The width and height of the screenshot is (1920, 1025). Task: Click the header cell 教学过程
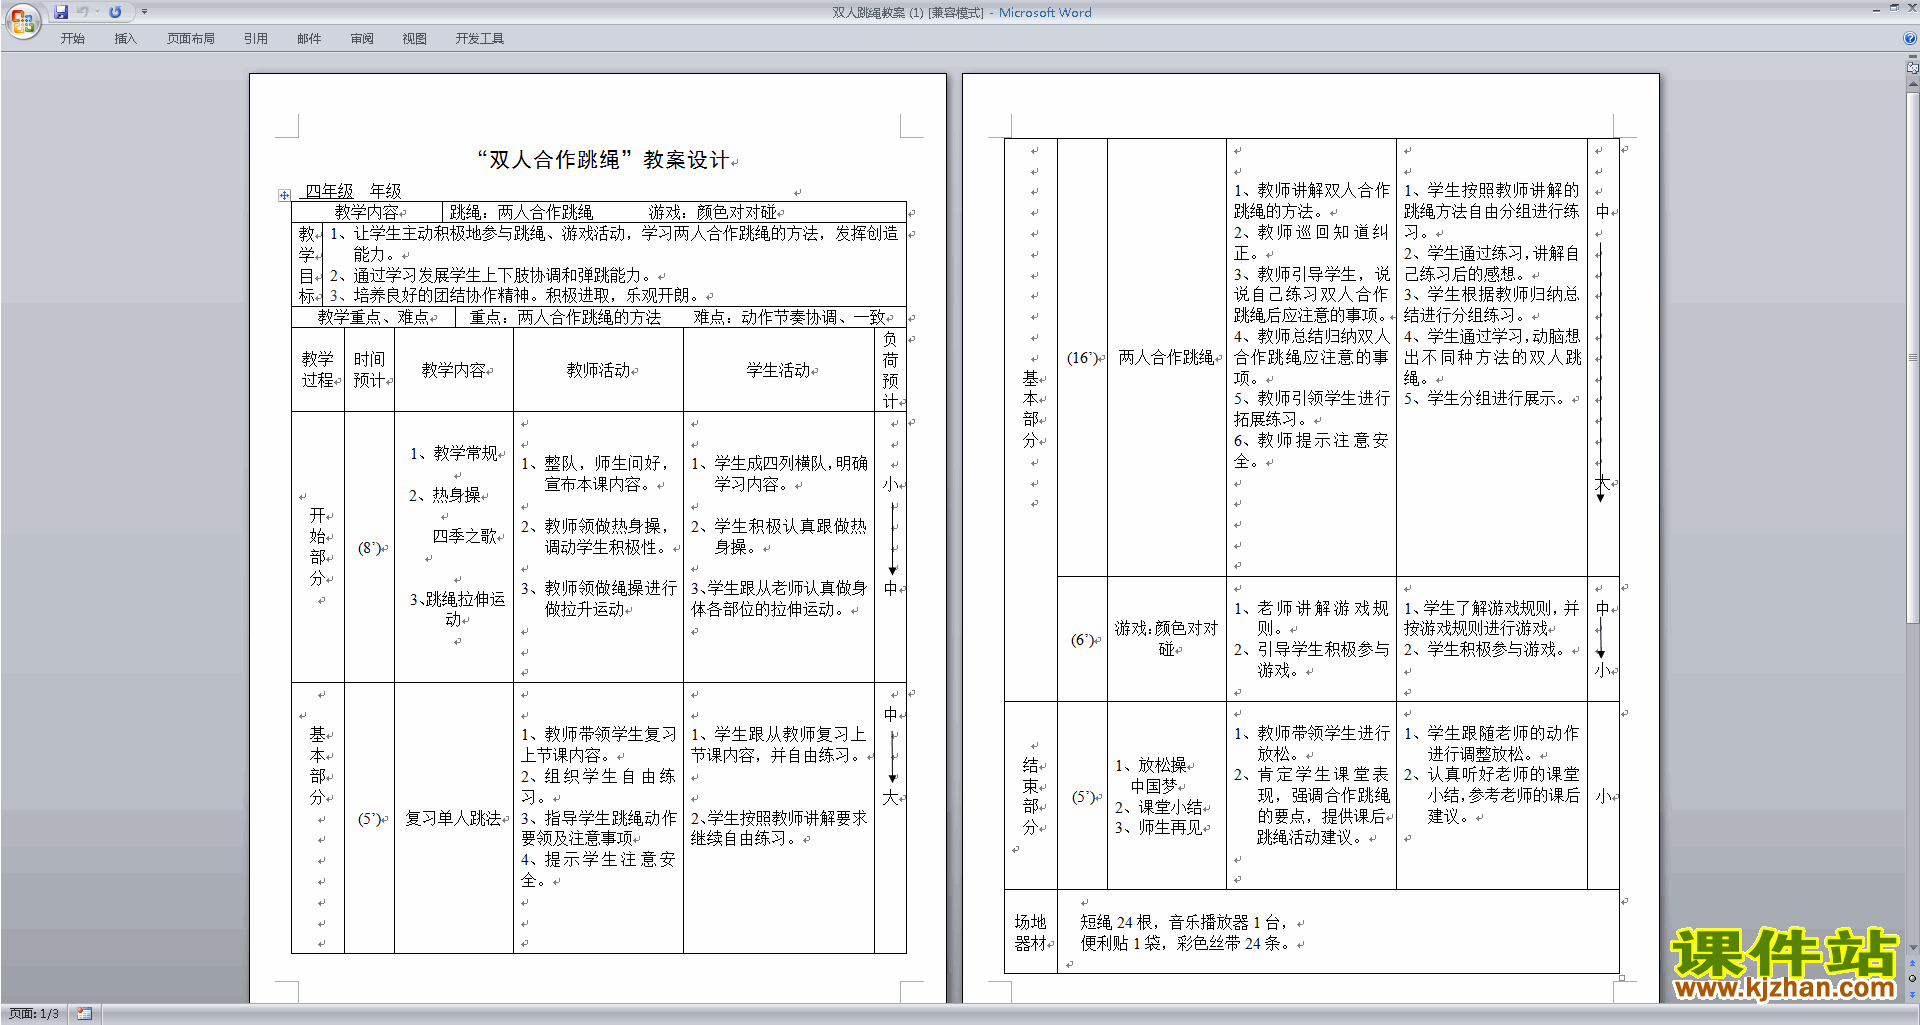(x=318, y=369)
